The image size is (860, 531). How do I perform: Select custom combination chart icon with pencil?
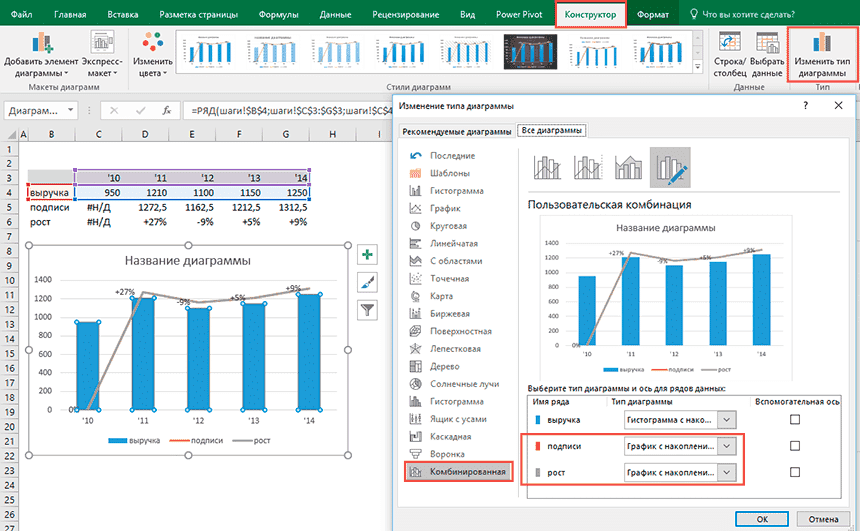click(x=669, y=167)
